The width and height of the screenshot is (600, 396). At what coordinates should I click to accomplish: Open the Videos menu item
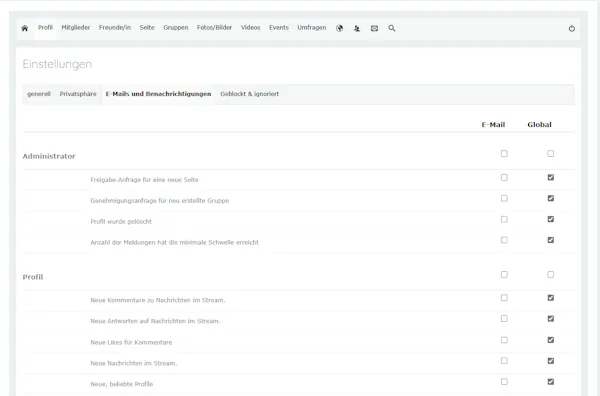[251, 28]
